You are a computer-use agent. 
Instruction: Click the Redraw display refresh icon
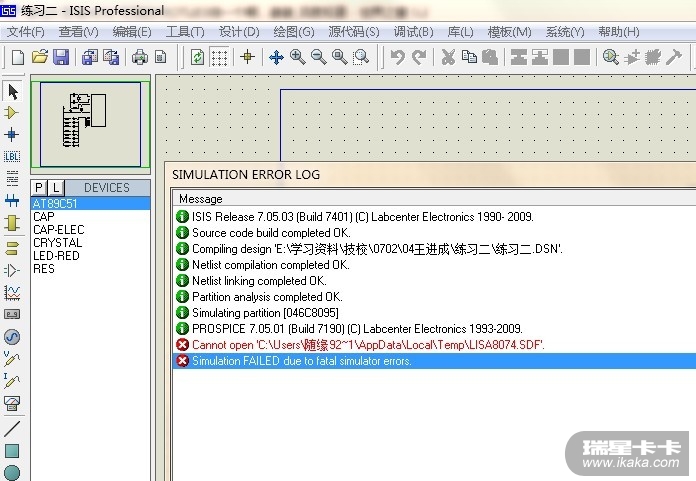point(197,57)
